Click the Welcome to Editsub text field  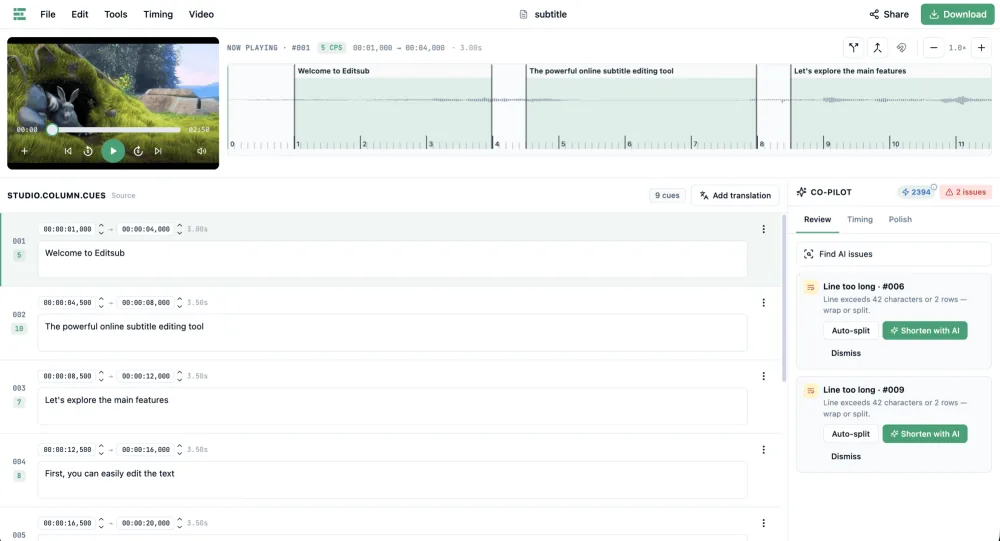[392, 259]
